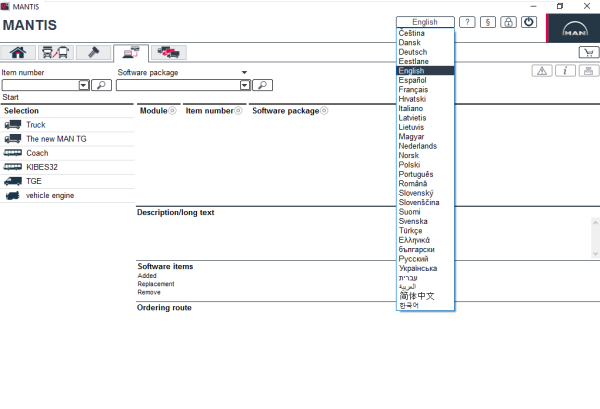600x409 pixels.
Task: Select vehicle engine entry
Action: coord(67,196)
